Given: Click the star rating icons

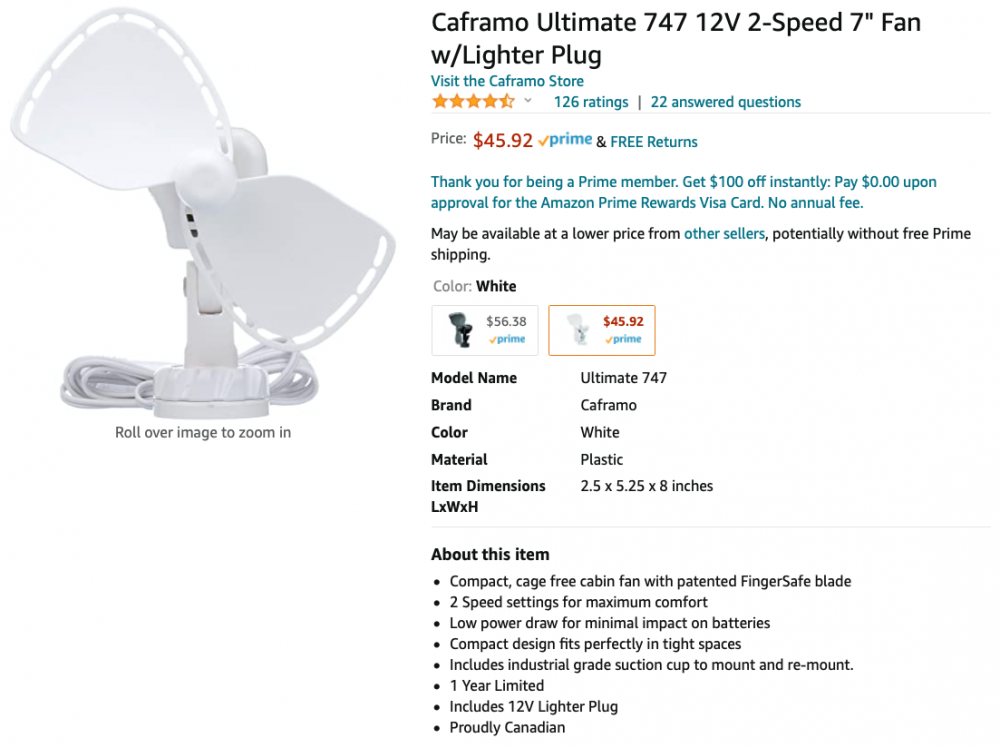Looking at the screenshot, I should (x=473, y=102).
